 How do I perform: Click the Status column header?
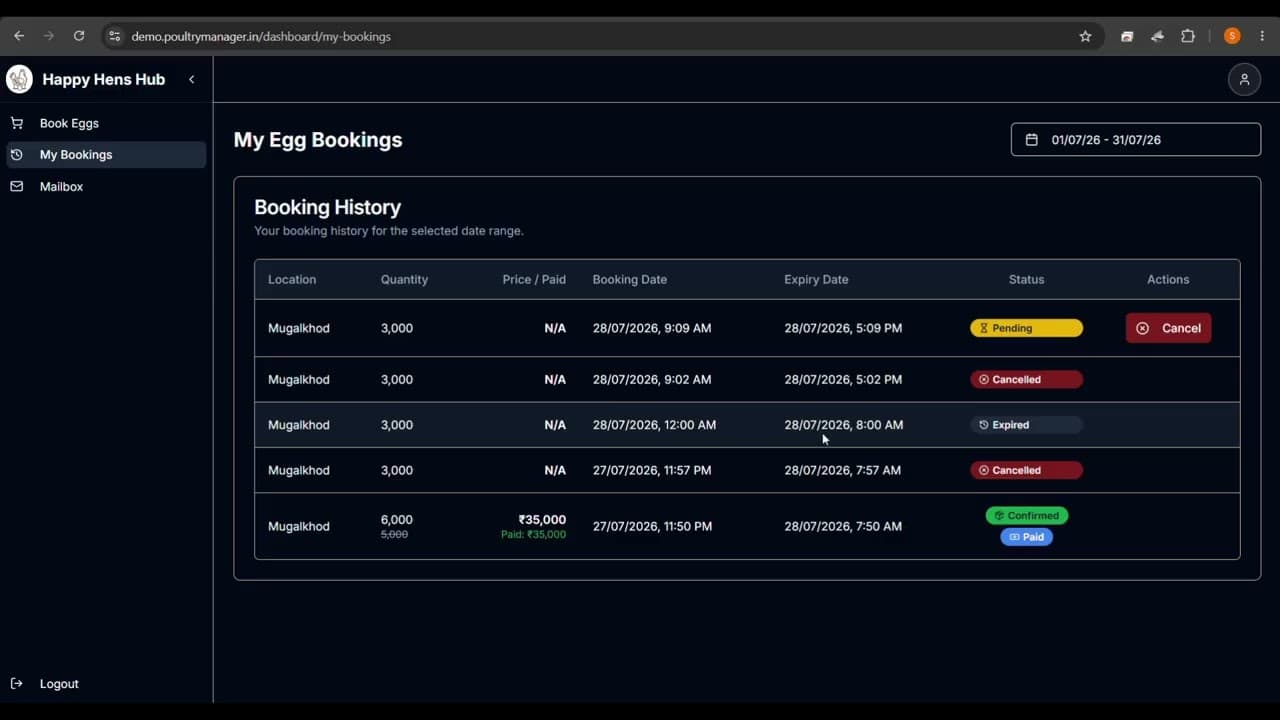click(1026, 280)
